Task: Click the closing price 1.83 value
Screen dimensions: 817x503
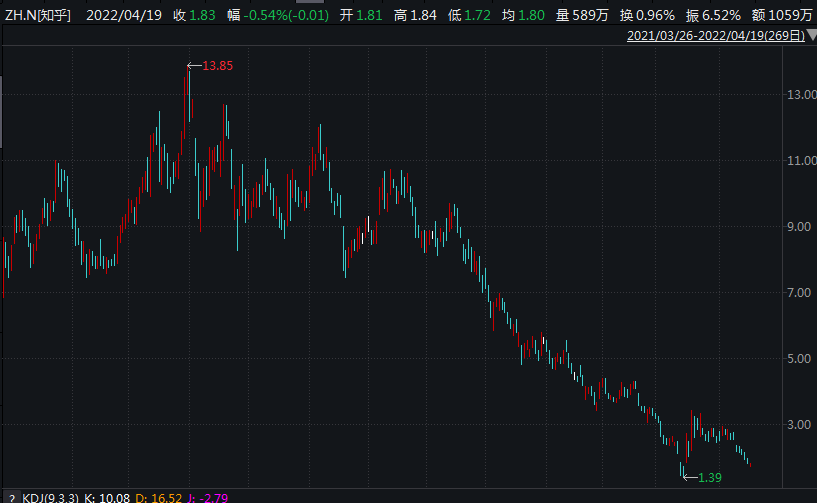Action: pyautogui.click(x=202, y=16)
